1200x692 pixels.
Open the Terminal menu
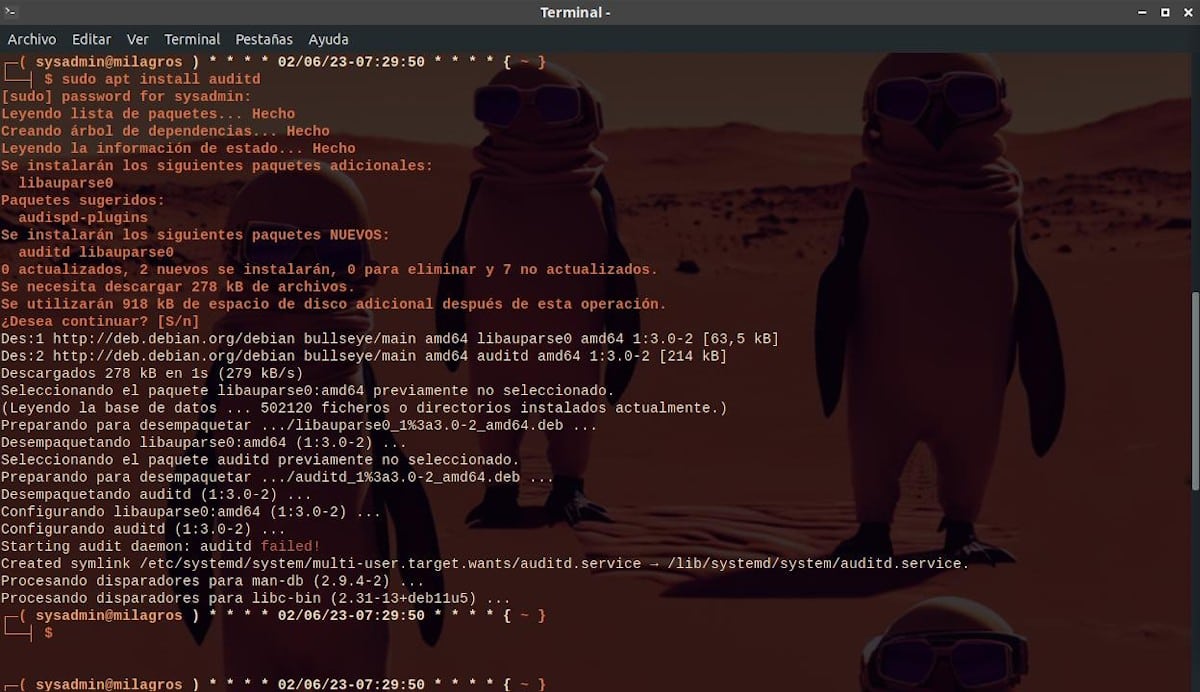click(192, 39)
